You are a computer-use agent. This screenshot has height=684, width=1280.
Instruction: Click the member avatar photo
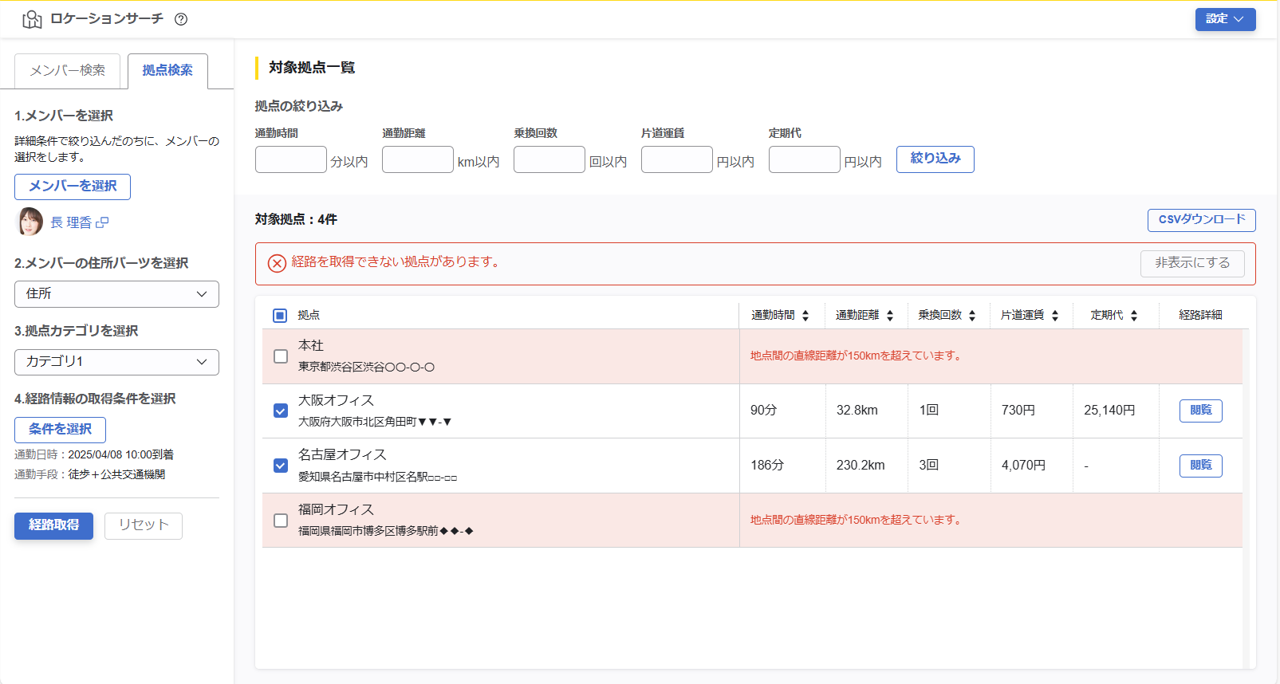[30, 222]
